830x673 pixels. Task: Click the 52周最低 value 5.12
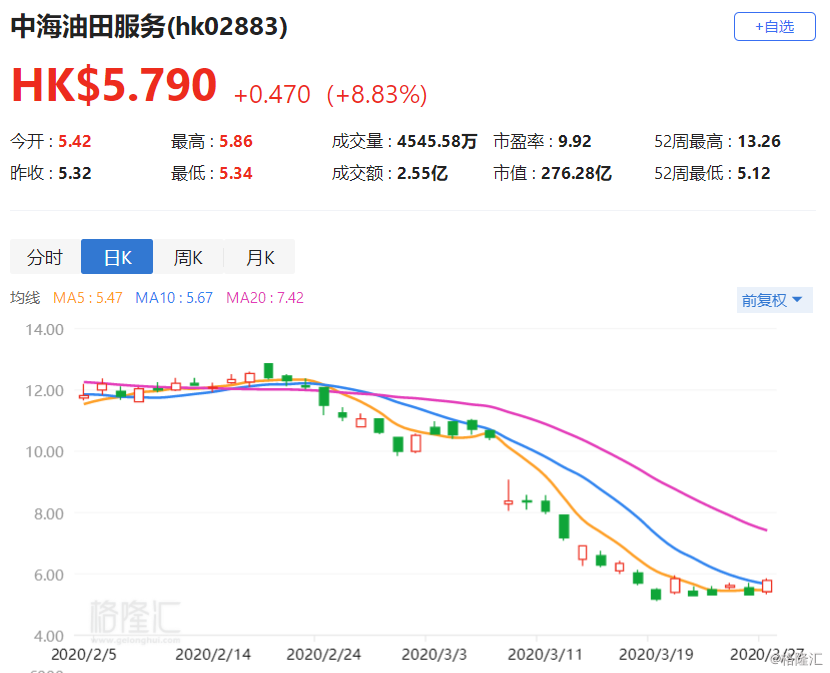[754, 173]
